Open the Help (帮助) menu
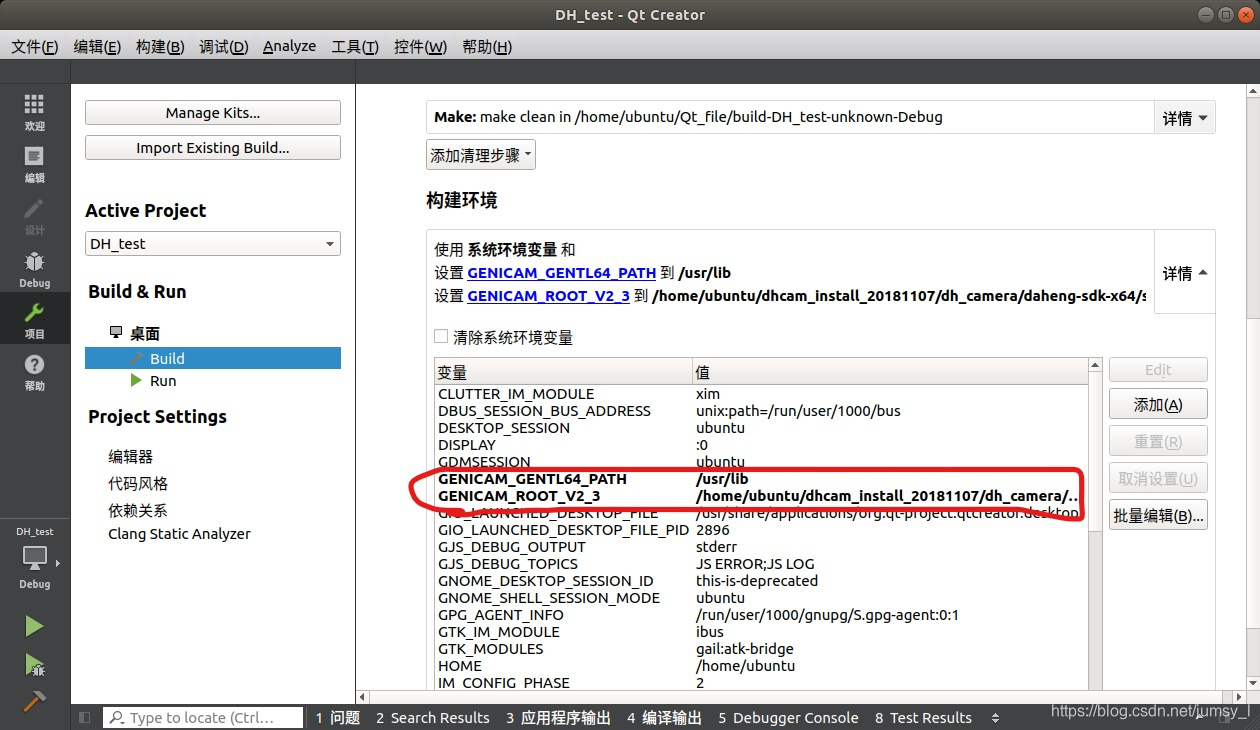Image resolution: width=1260 pixels, height=730 pixels. [487, 47]
